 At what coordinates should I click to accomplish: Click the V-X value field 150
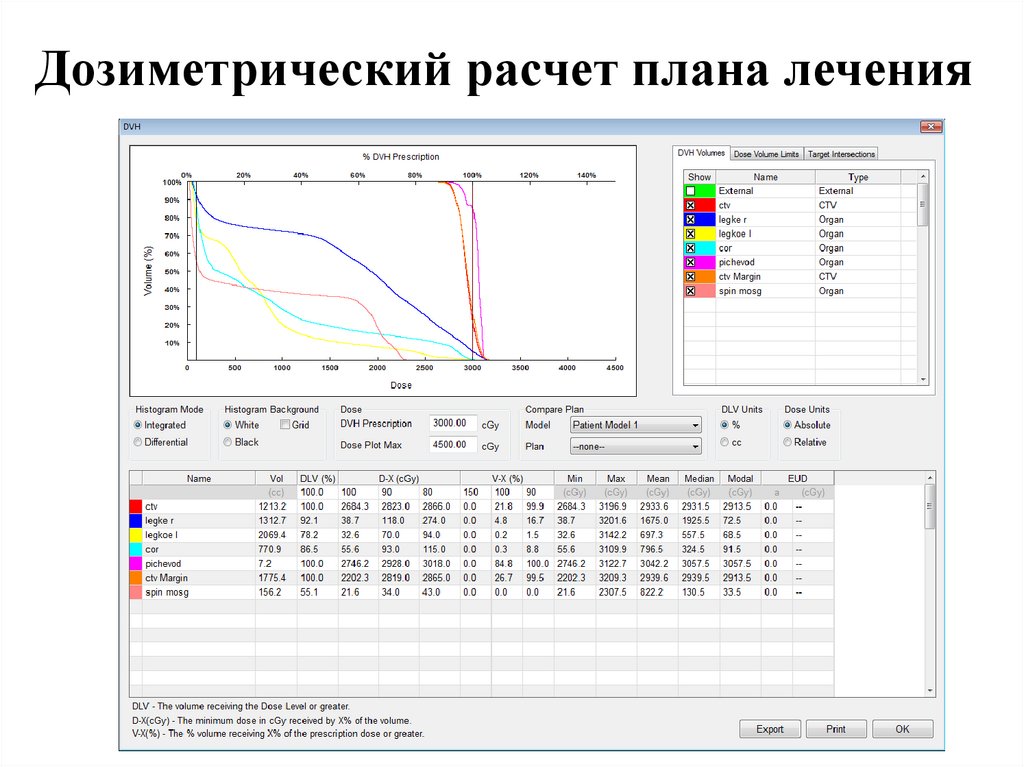coord(475,492)
